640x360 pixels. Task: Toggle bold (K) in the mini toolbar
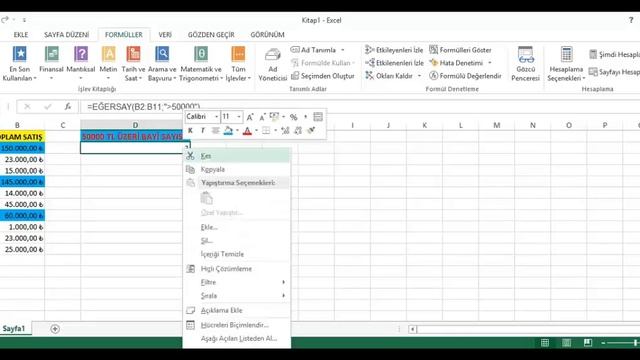pos(190,131)
